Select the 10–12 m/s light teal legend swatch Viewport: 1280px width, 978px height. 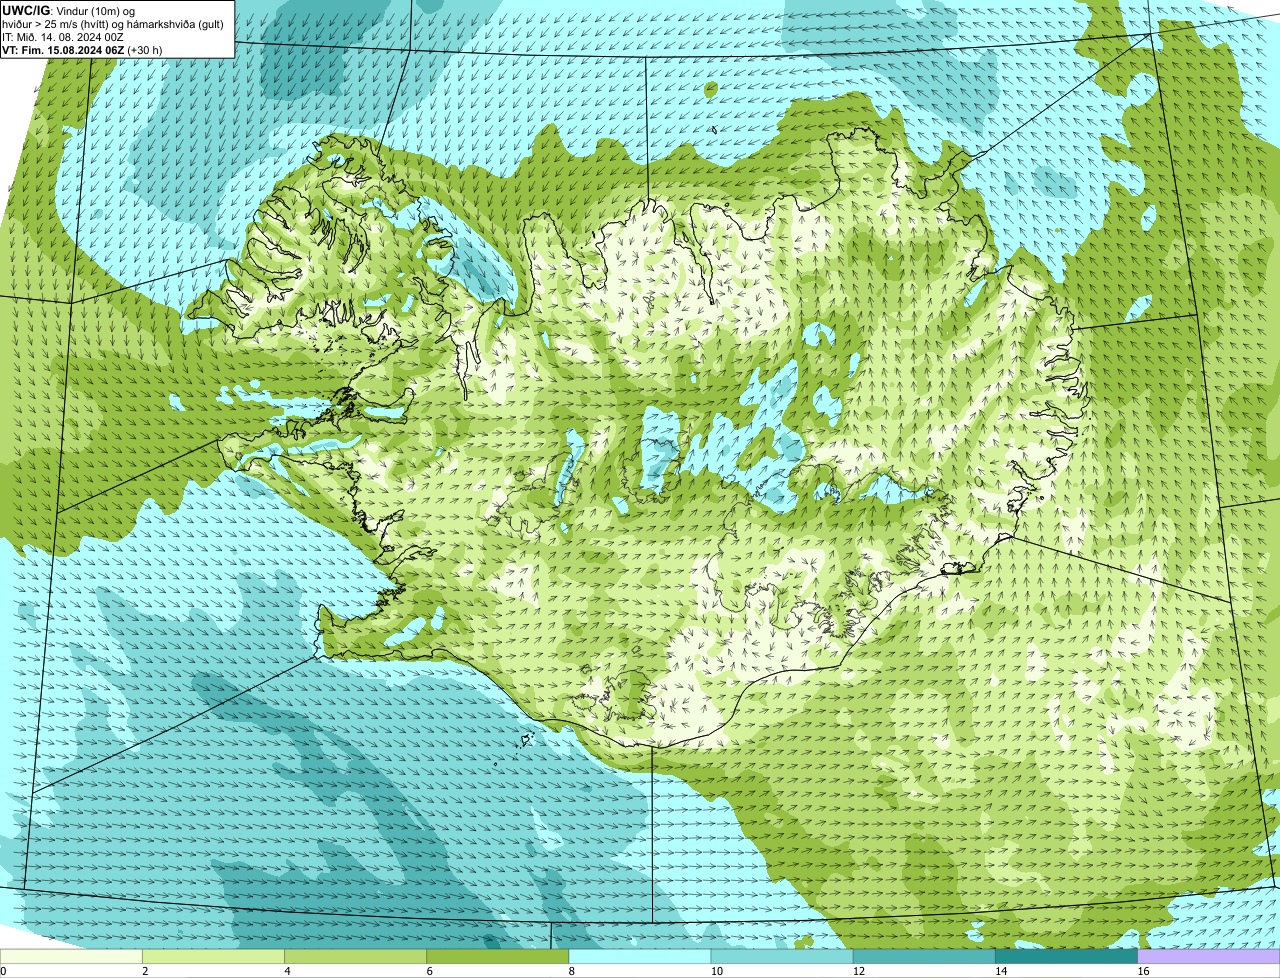(782, 956)
